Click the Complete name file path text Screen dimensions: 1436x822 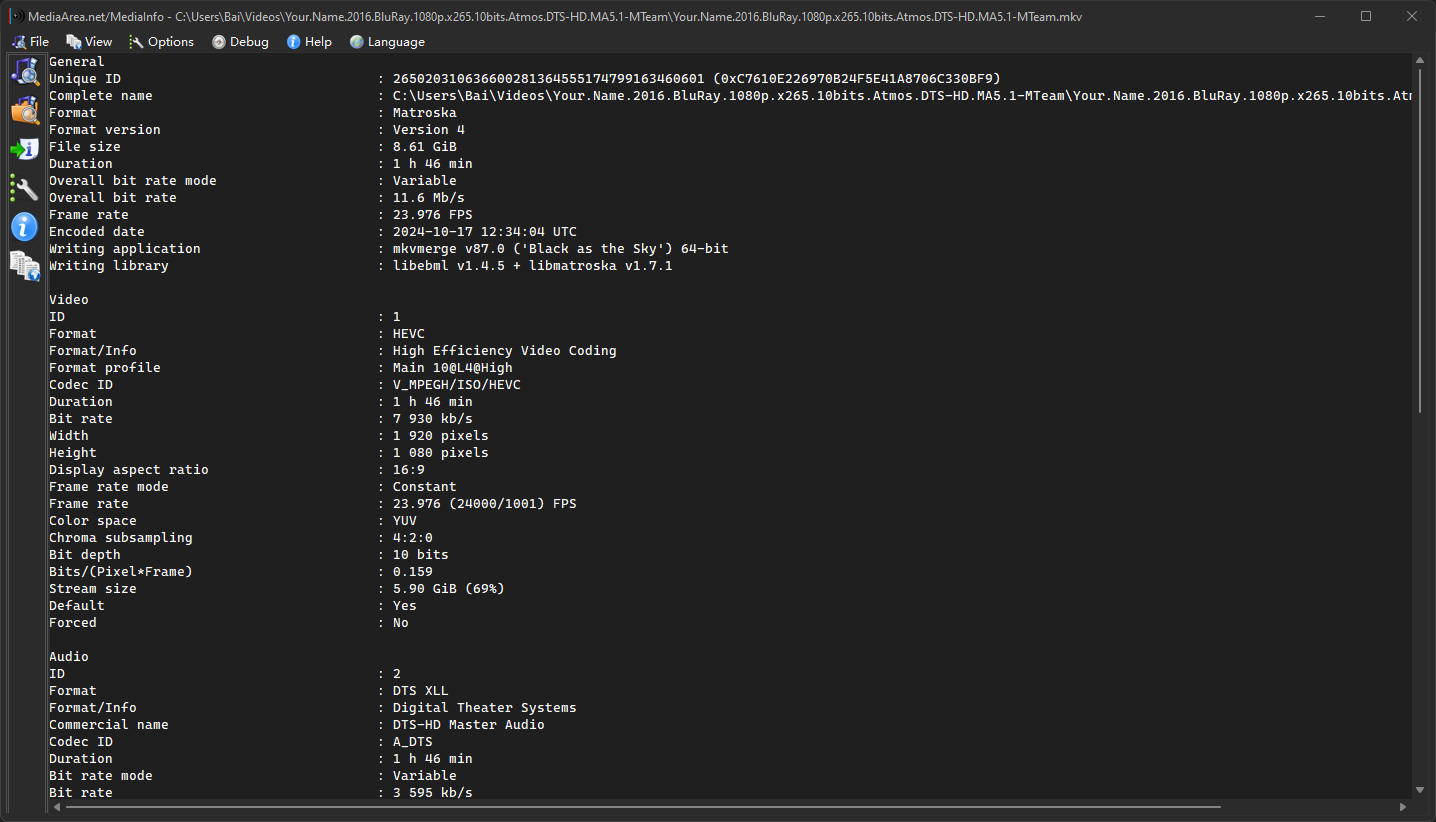point(900,96)
